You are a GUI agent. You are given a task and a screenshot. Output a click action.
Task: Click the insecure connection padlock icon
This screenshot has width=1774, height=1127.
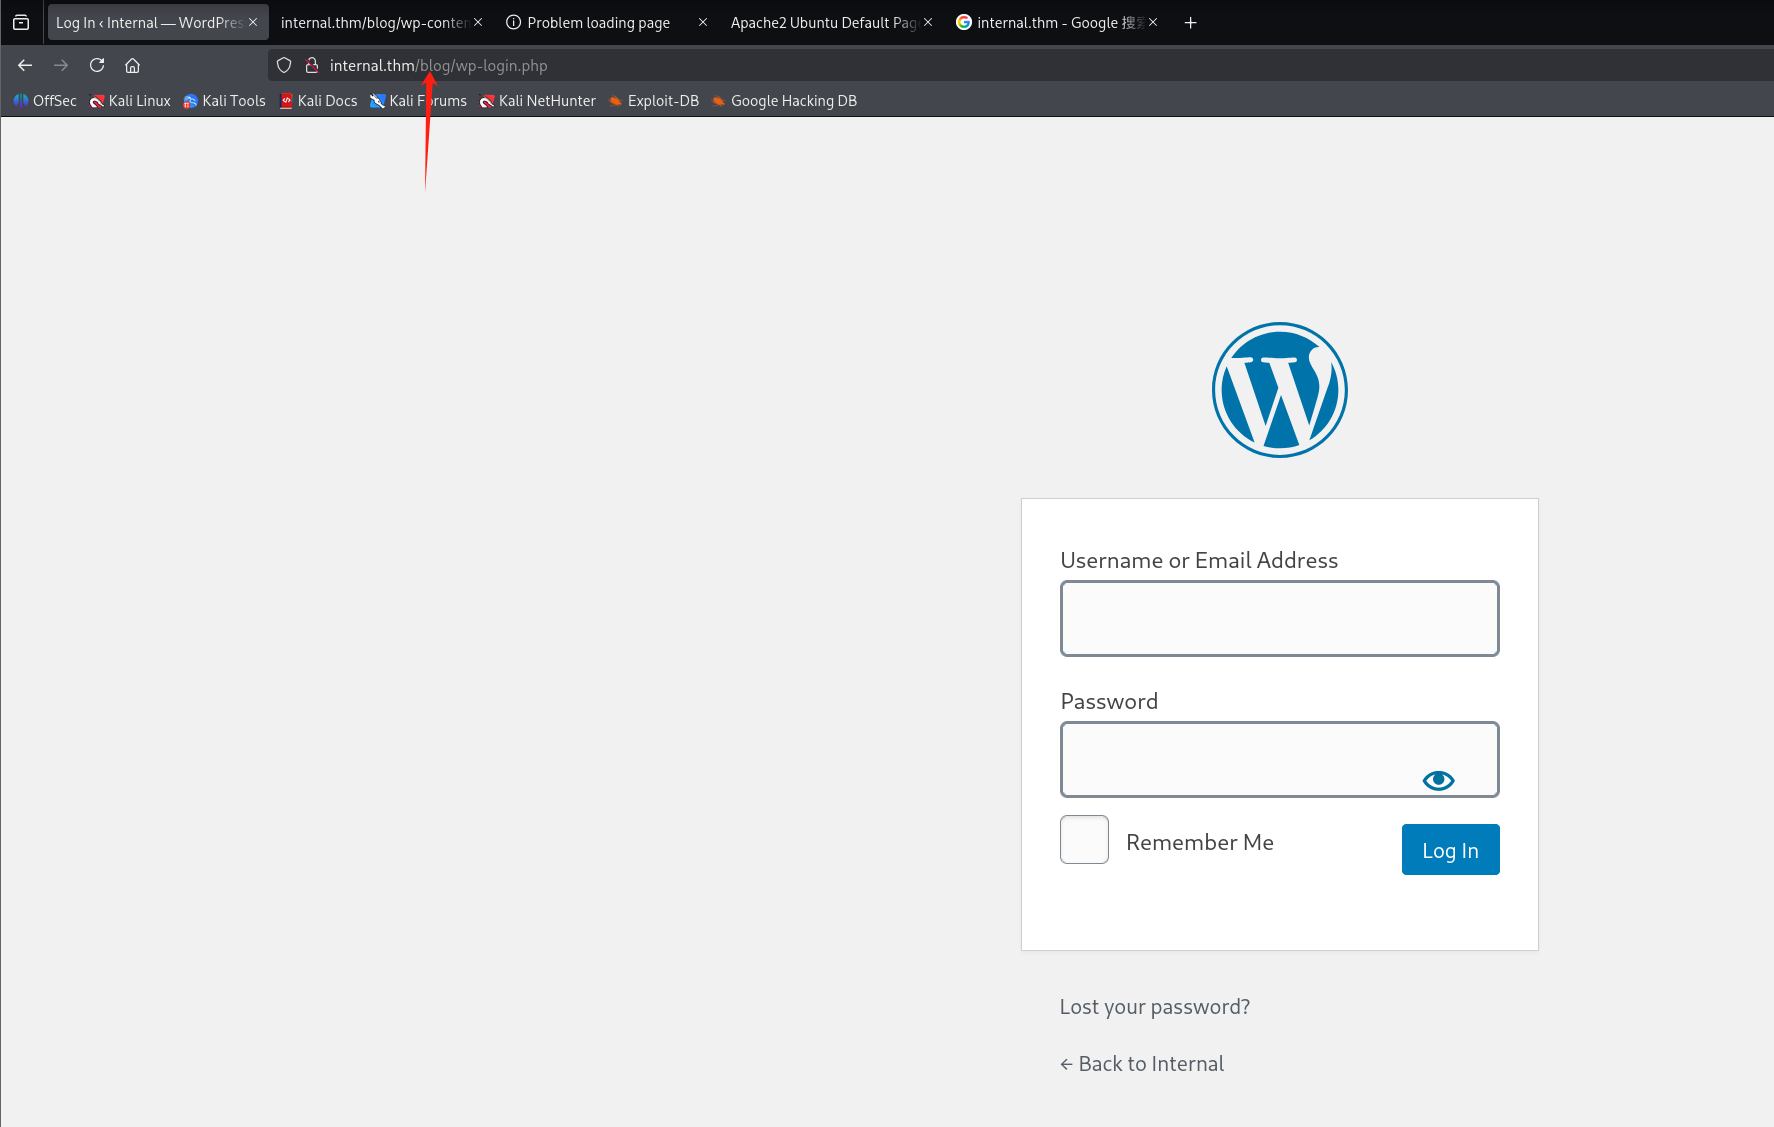[312, 65]
